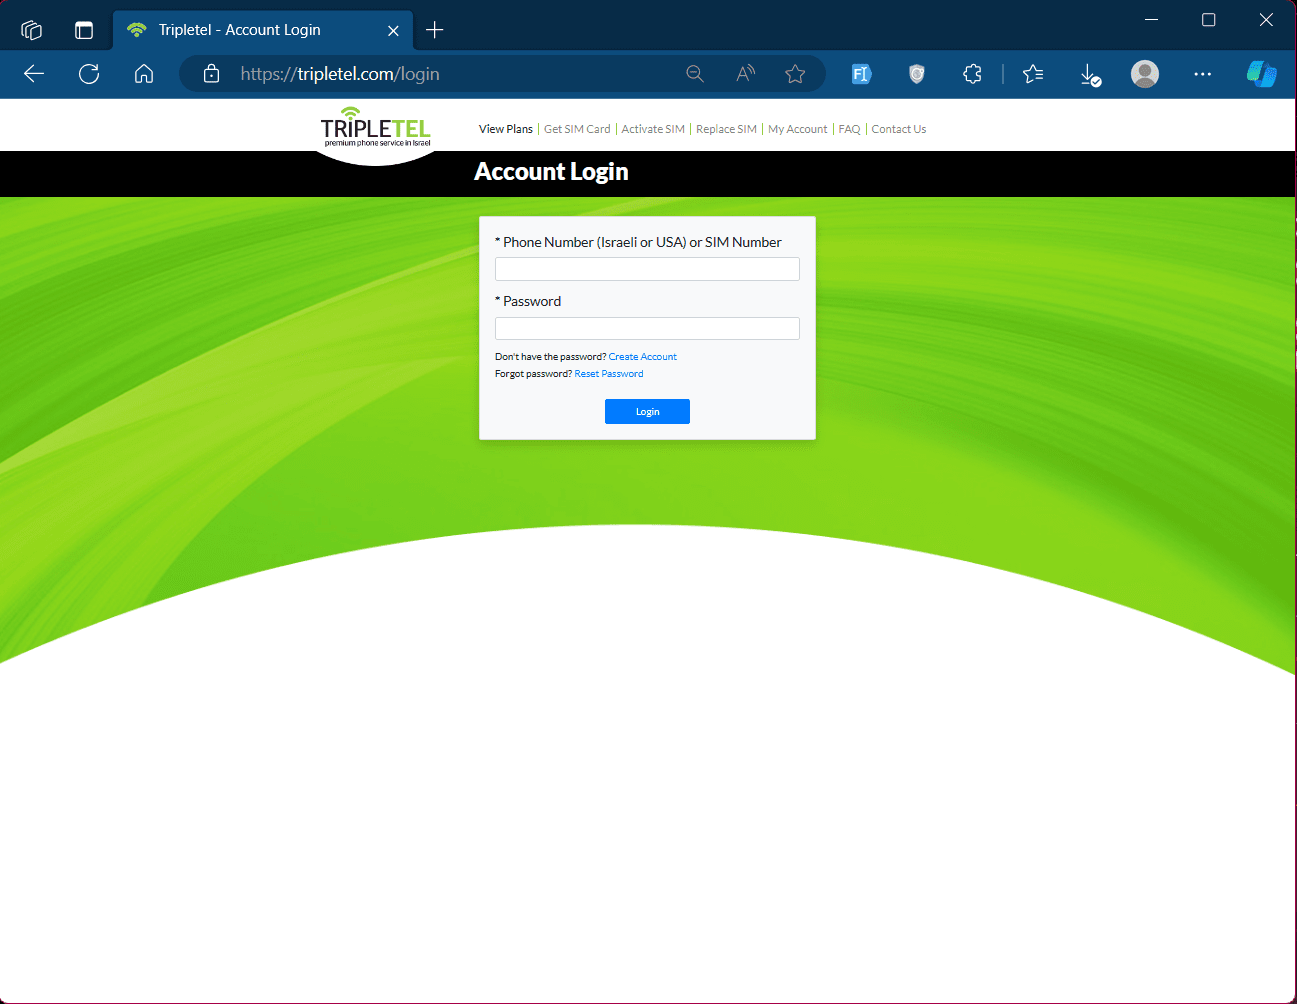Open the browser home icon

pos(144,74)
